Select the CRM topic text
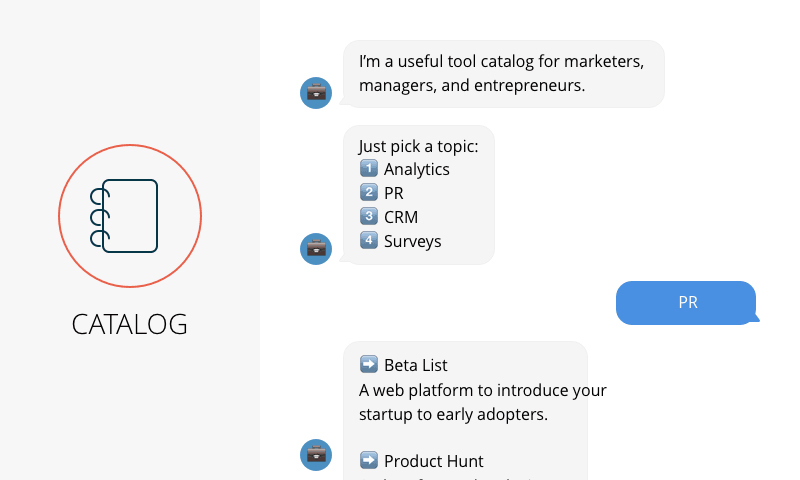This screenshot has width=800, height=480. pyautogui.click(x=401, y=217)
